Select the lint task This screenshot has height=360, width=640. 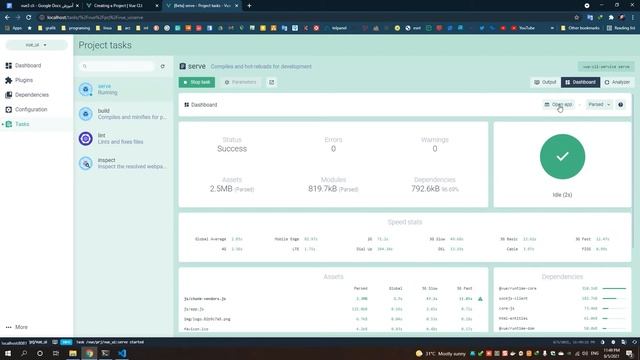(124, 139)
